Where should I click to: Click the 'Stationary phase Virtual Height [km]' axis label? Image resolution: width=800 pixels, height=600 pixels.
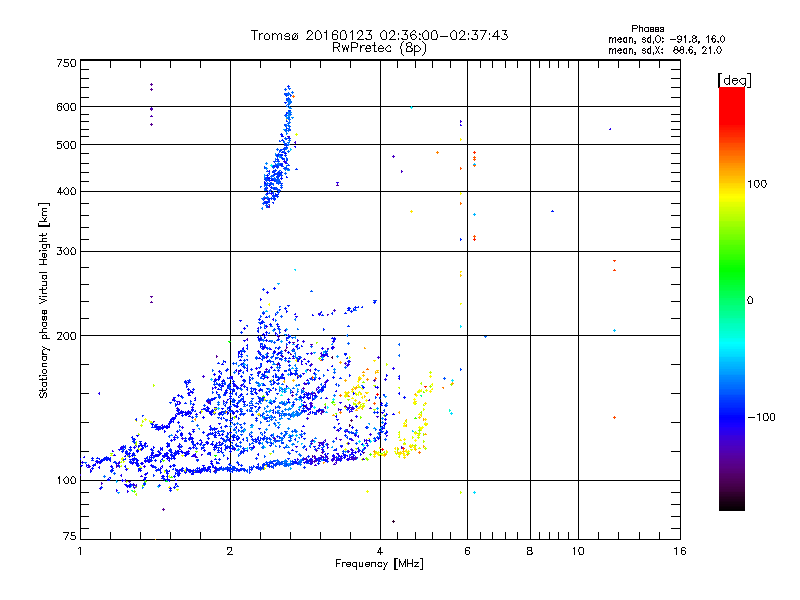point(43,301)
